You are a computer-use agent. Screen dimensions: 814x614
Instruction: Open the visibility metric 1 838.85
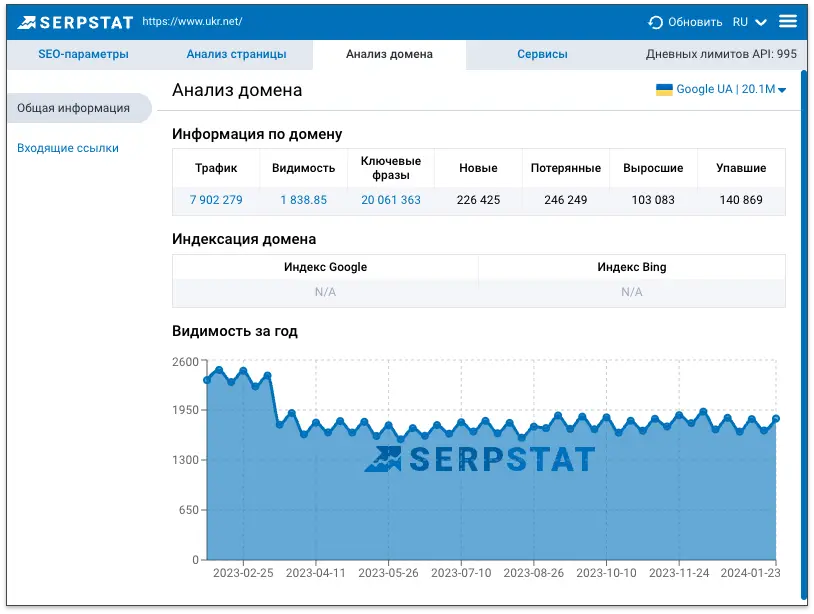click(303, 201)
